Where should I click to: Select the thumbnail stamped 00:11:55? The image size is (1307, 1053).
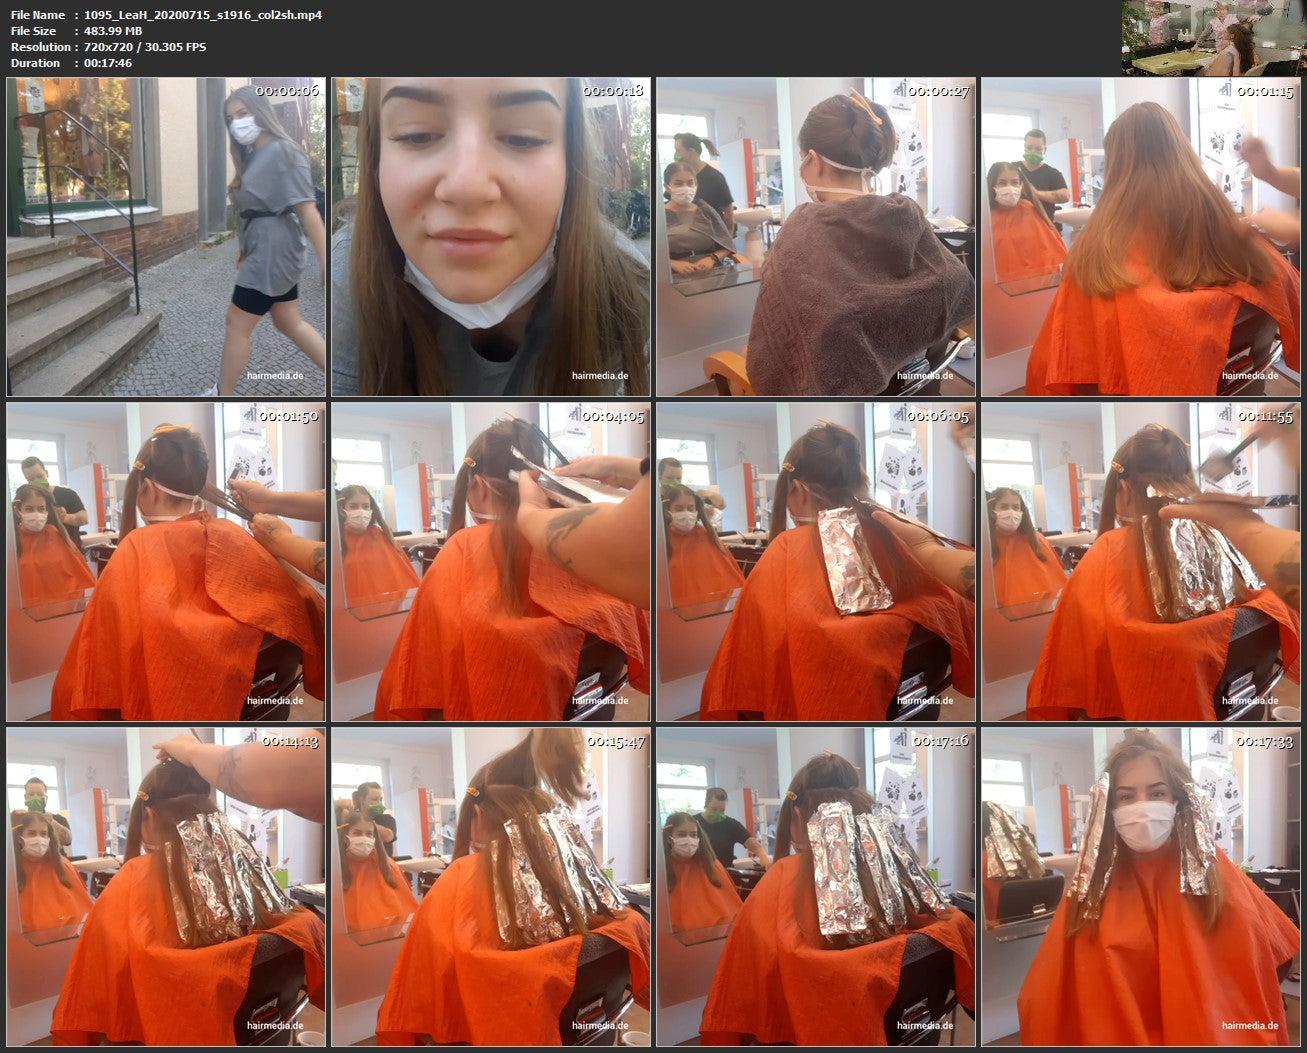(x=1140, y=562)
